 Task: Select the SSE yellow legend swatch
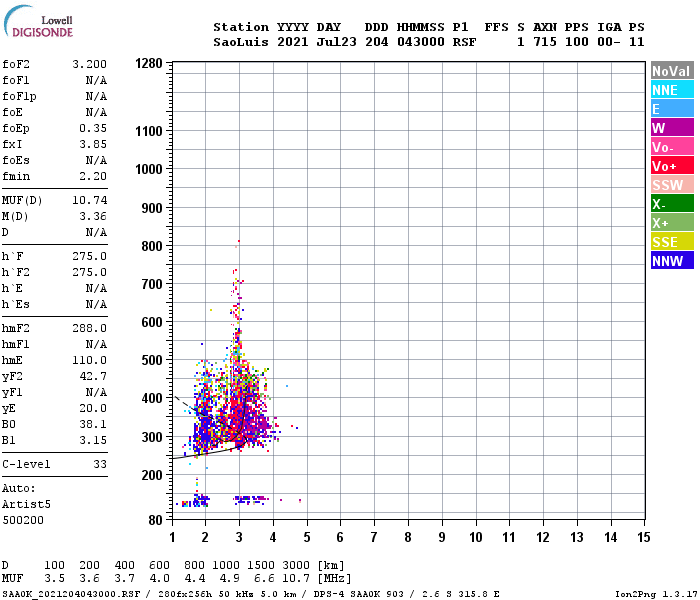(672, 242)
